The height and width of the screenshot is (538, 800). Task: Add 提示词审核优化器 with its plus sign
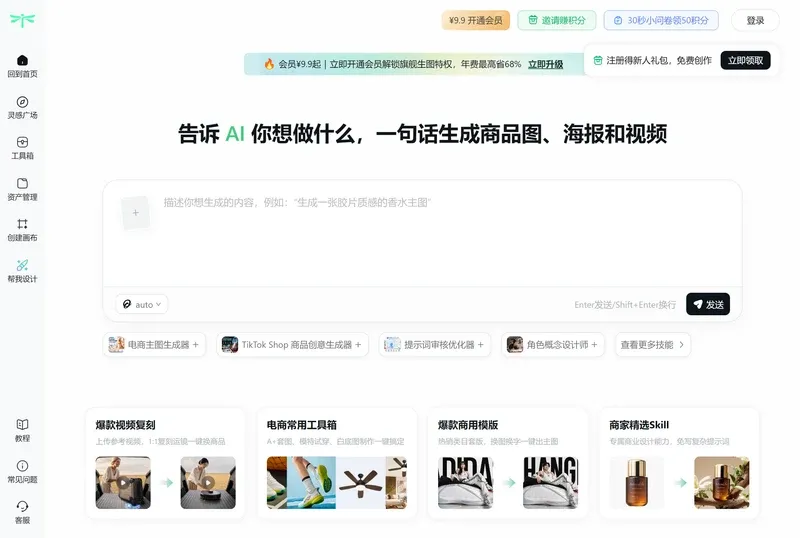click(x=481, y=345)
